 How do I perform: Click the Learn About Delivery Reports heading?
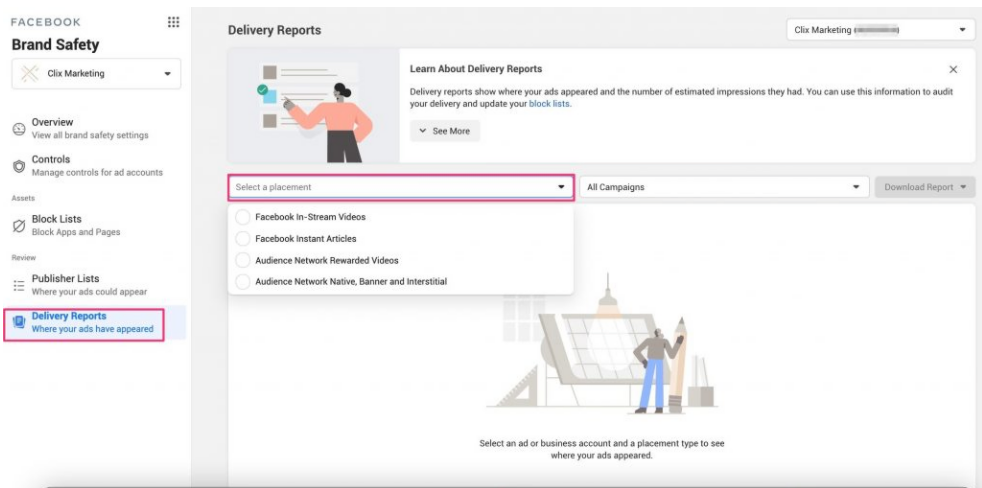(476, 69)
